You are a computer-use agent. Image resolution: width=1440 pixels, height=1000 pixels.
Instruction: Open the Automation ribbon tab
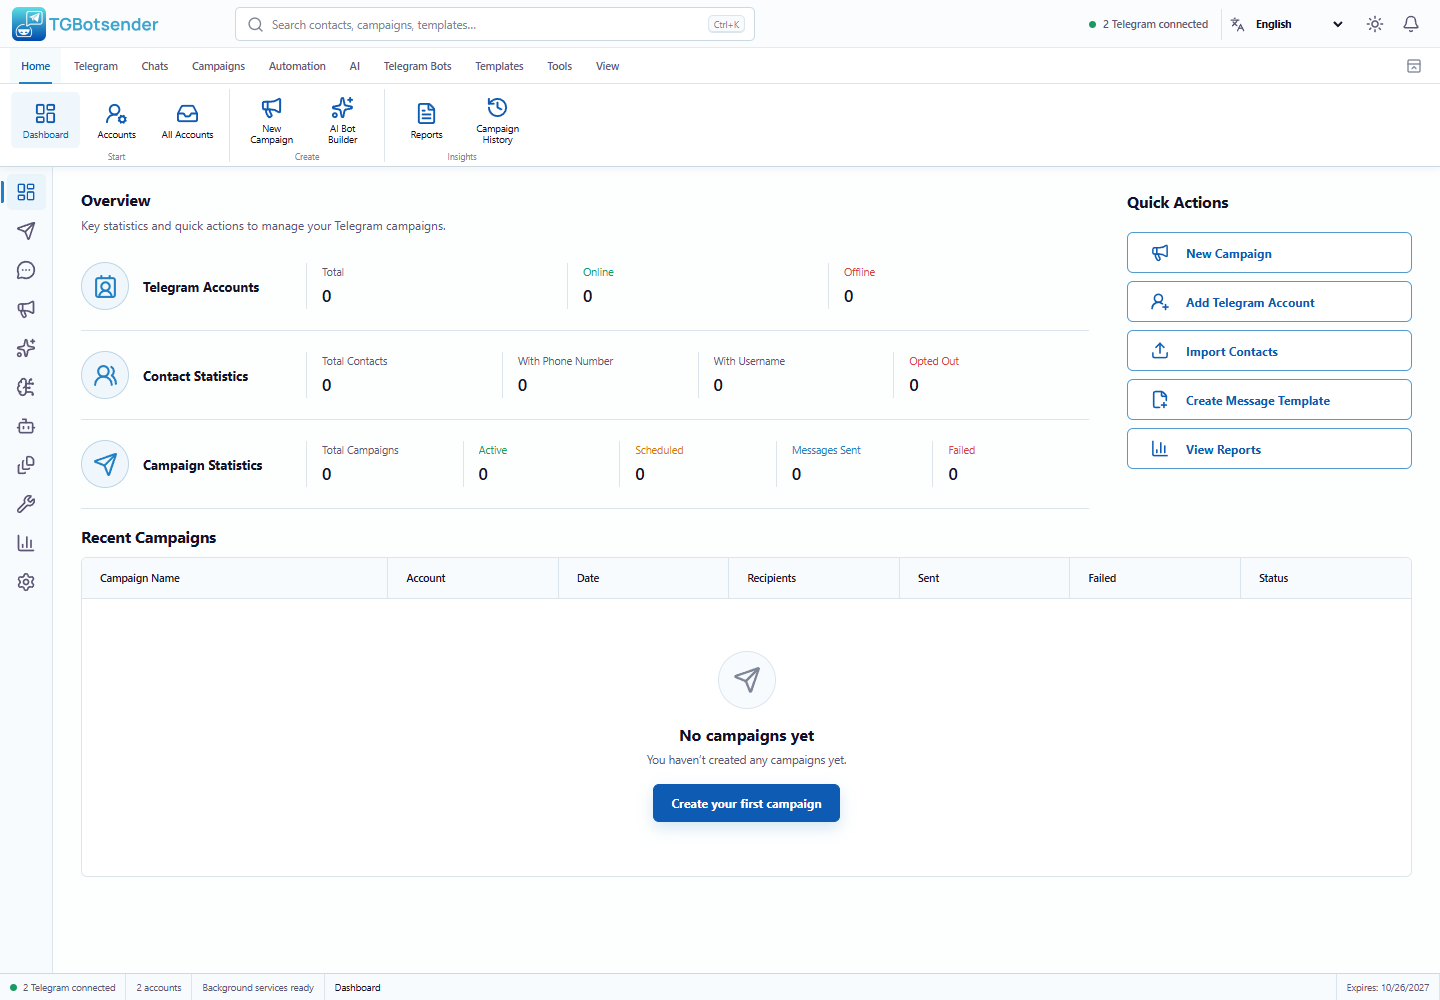click(297, 66)
